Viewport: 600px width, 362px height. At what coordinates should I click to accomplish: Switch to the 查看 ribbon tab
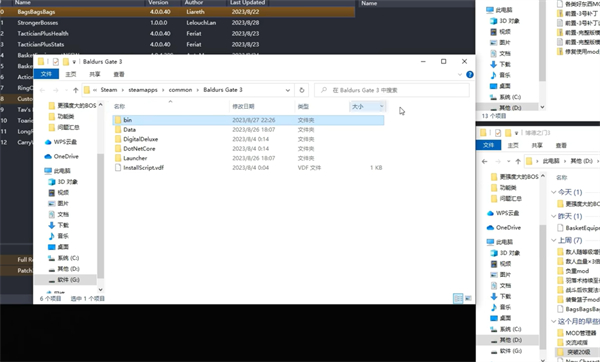click(x=119, y=74)
